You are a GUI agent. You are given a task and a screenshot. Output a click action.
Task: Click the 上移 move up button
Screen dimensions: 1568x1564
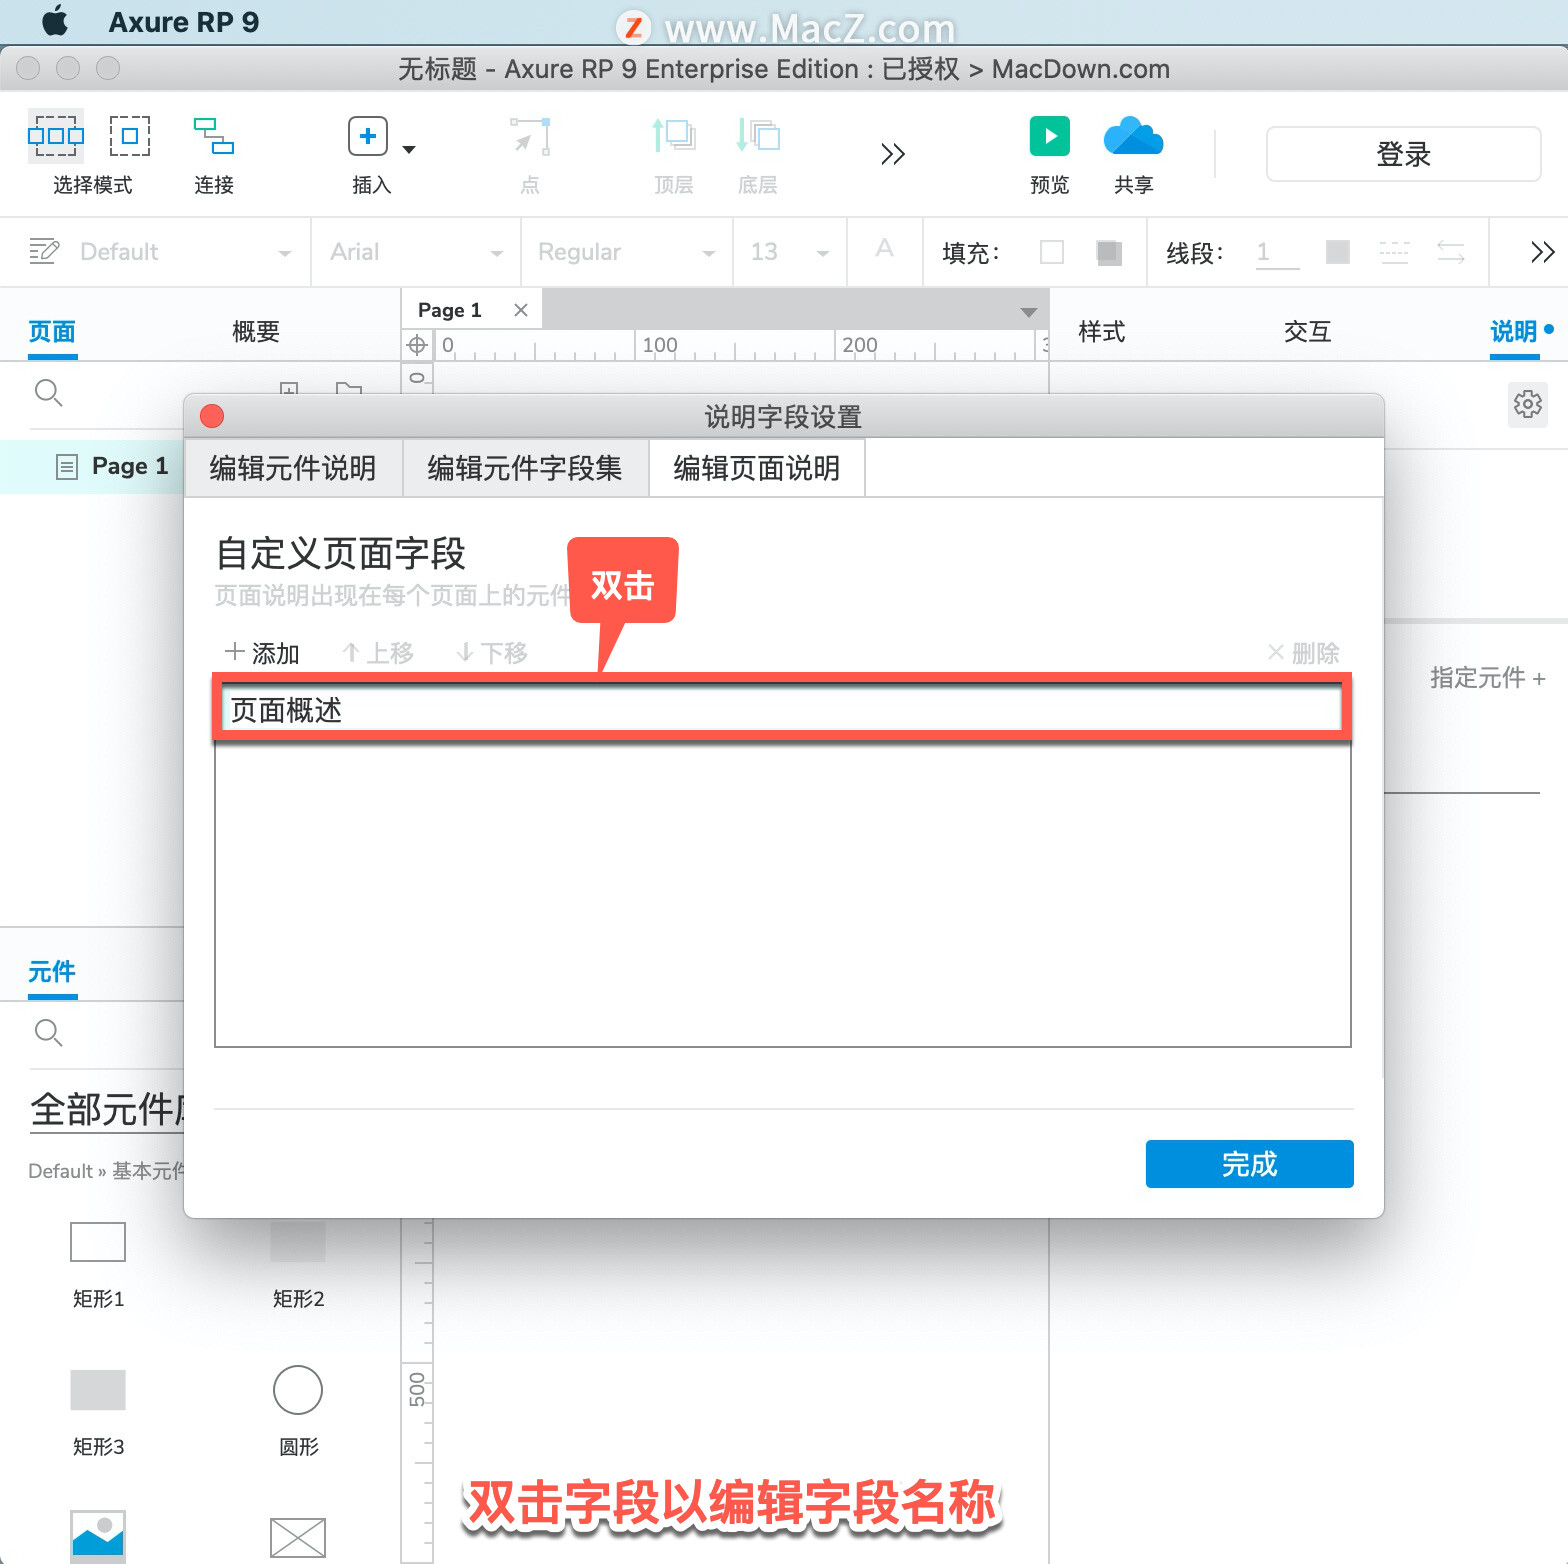coord(377,653)
